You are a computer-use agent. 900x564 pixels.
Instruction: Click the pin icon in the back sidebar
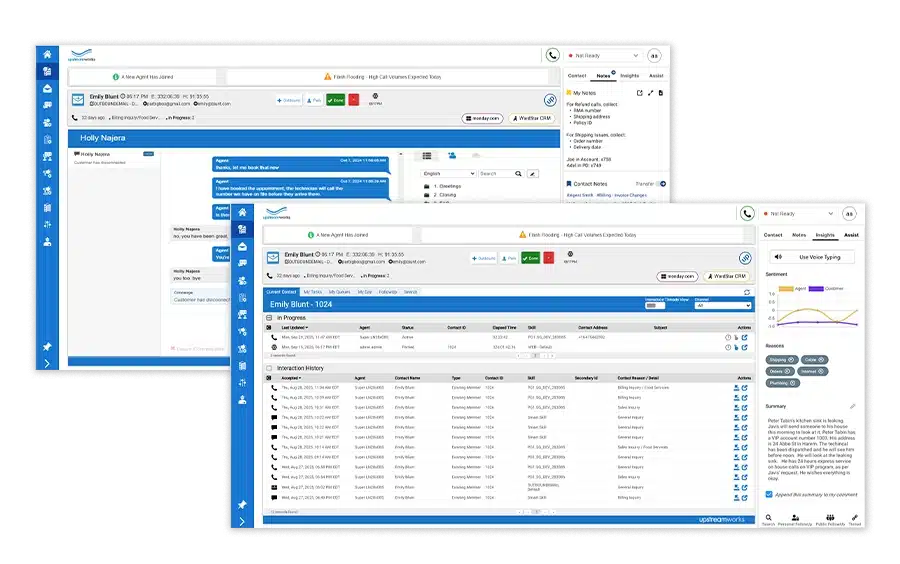pyautogui.click(x=46, y=346)
